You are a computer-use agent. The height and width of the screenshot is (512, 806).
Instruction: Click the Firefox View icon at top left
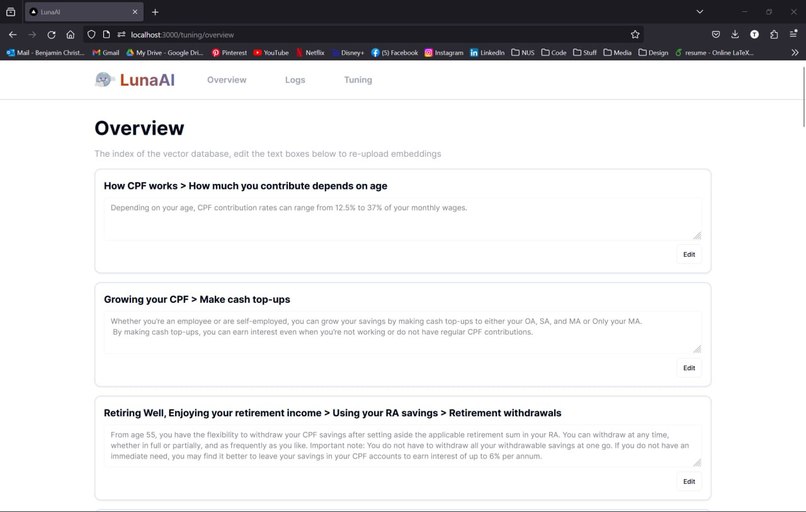point(10,12)
